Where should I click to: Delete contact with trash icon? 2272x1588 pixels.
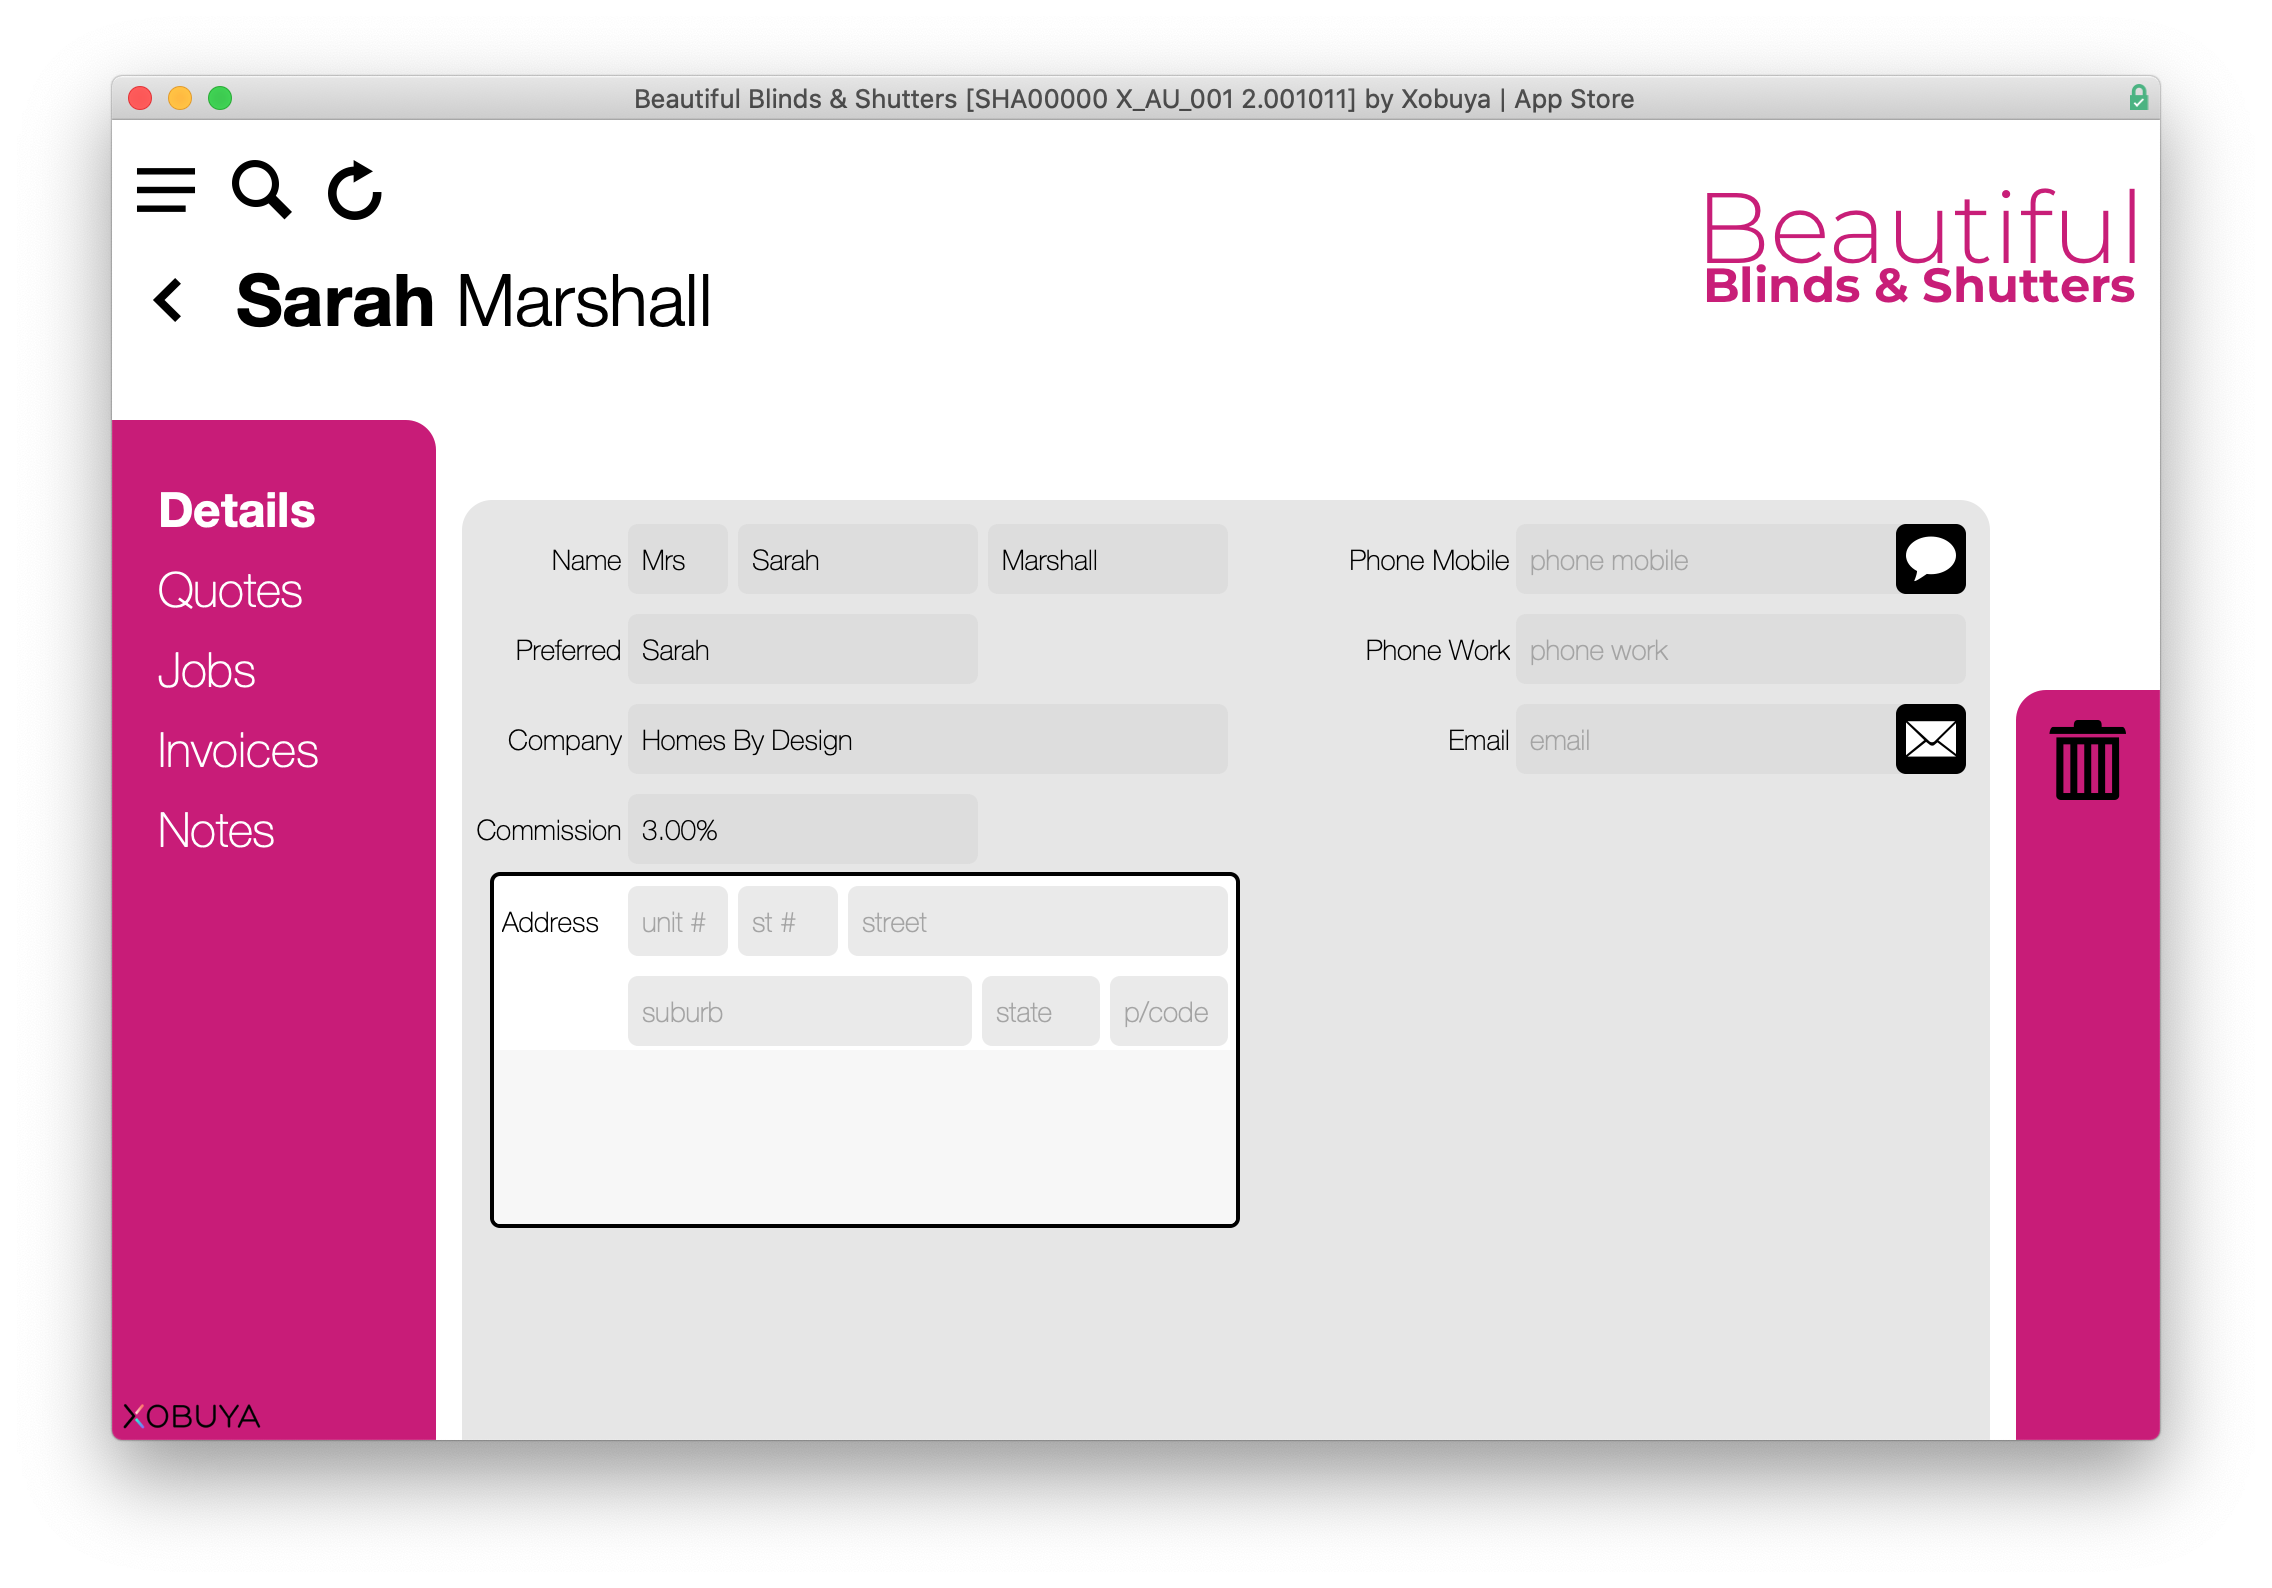(x=2087, y=760)
